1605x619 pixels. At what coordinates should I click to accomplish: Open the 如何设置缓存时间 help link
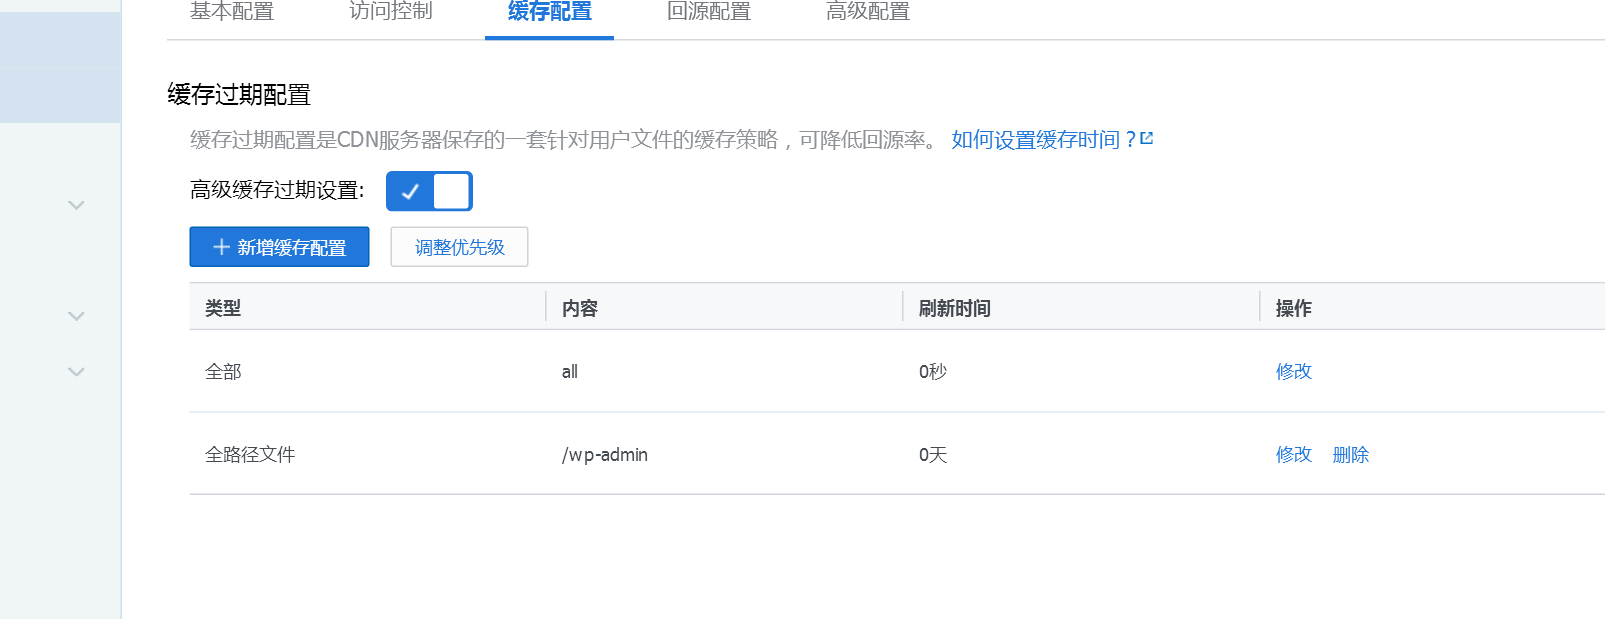[x=1044, y=140]
